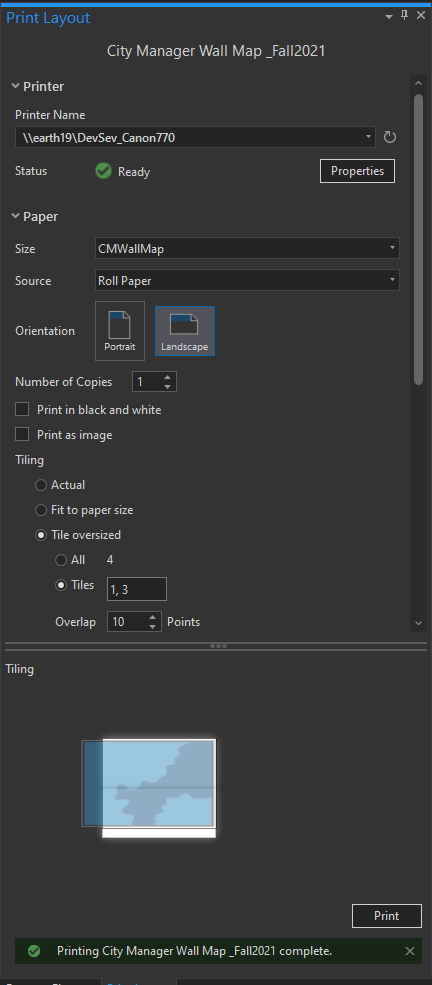The image size is (432, 985).
Task: Click the splitter grip dots above Tiling preview
Action: point(219,645)
